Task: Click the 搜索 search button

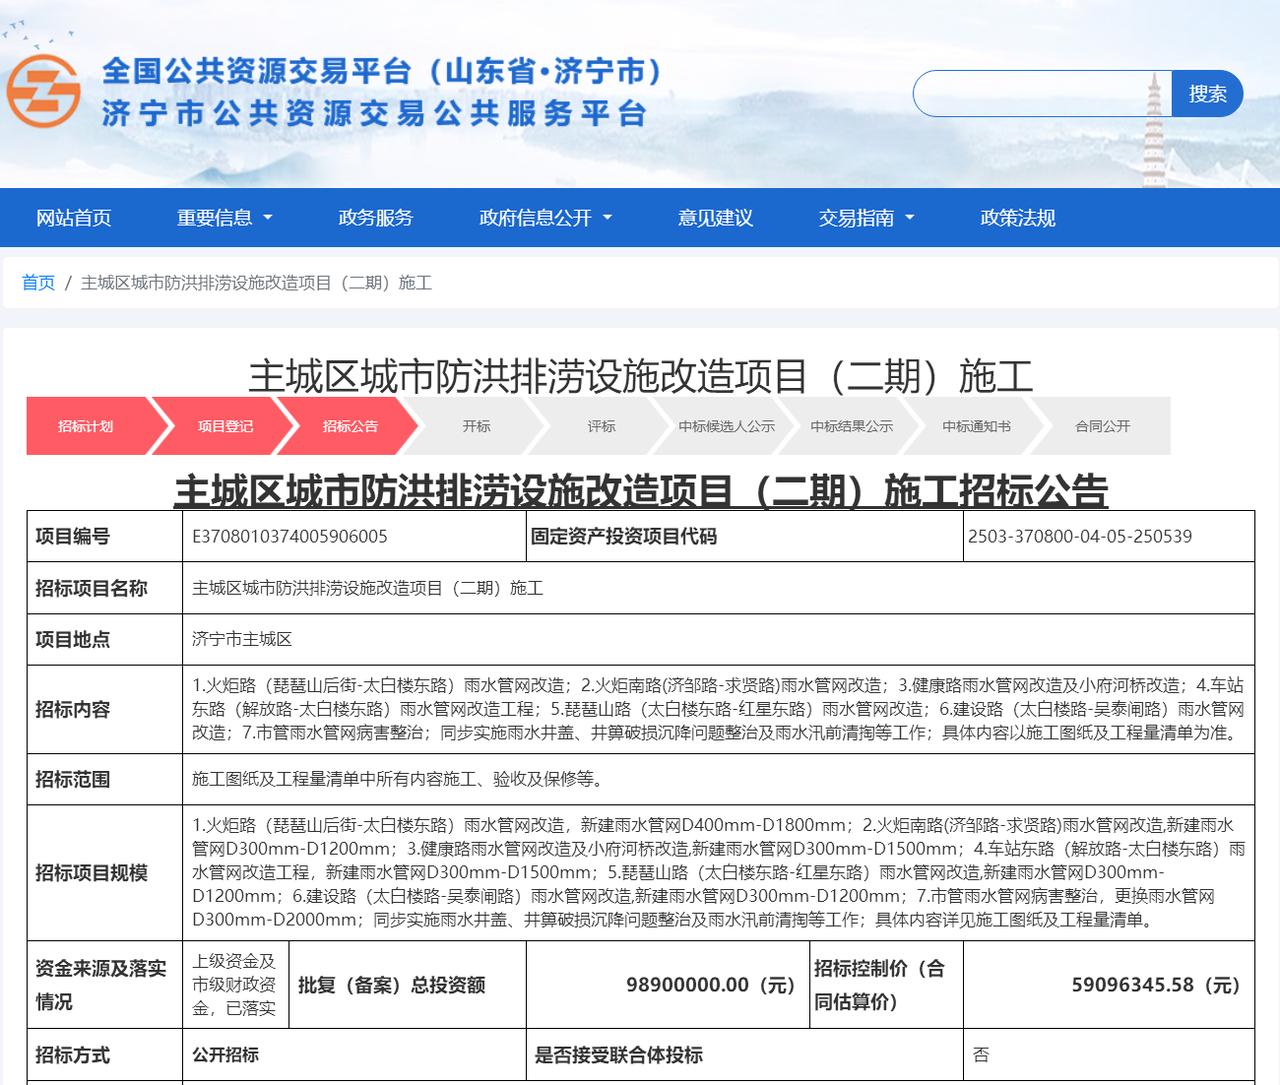Action: (x=1207, y=93)
